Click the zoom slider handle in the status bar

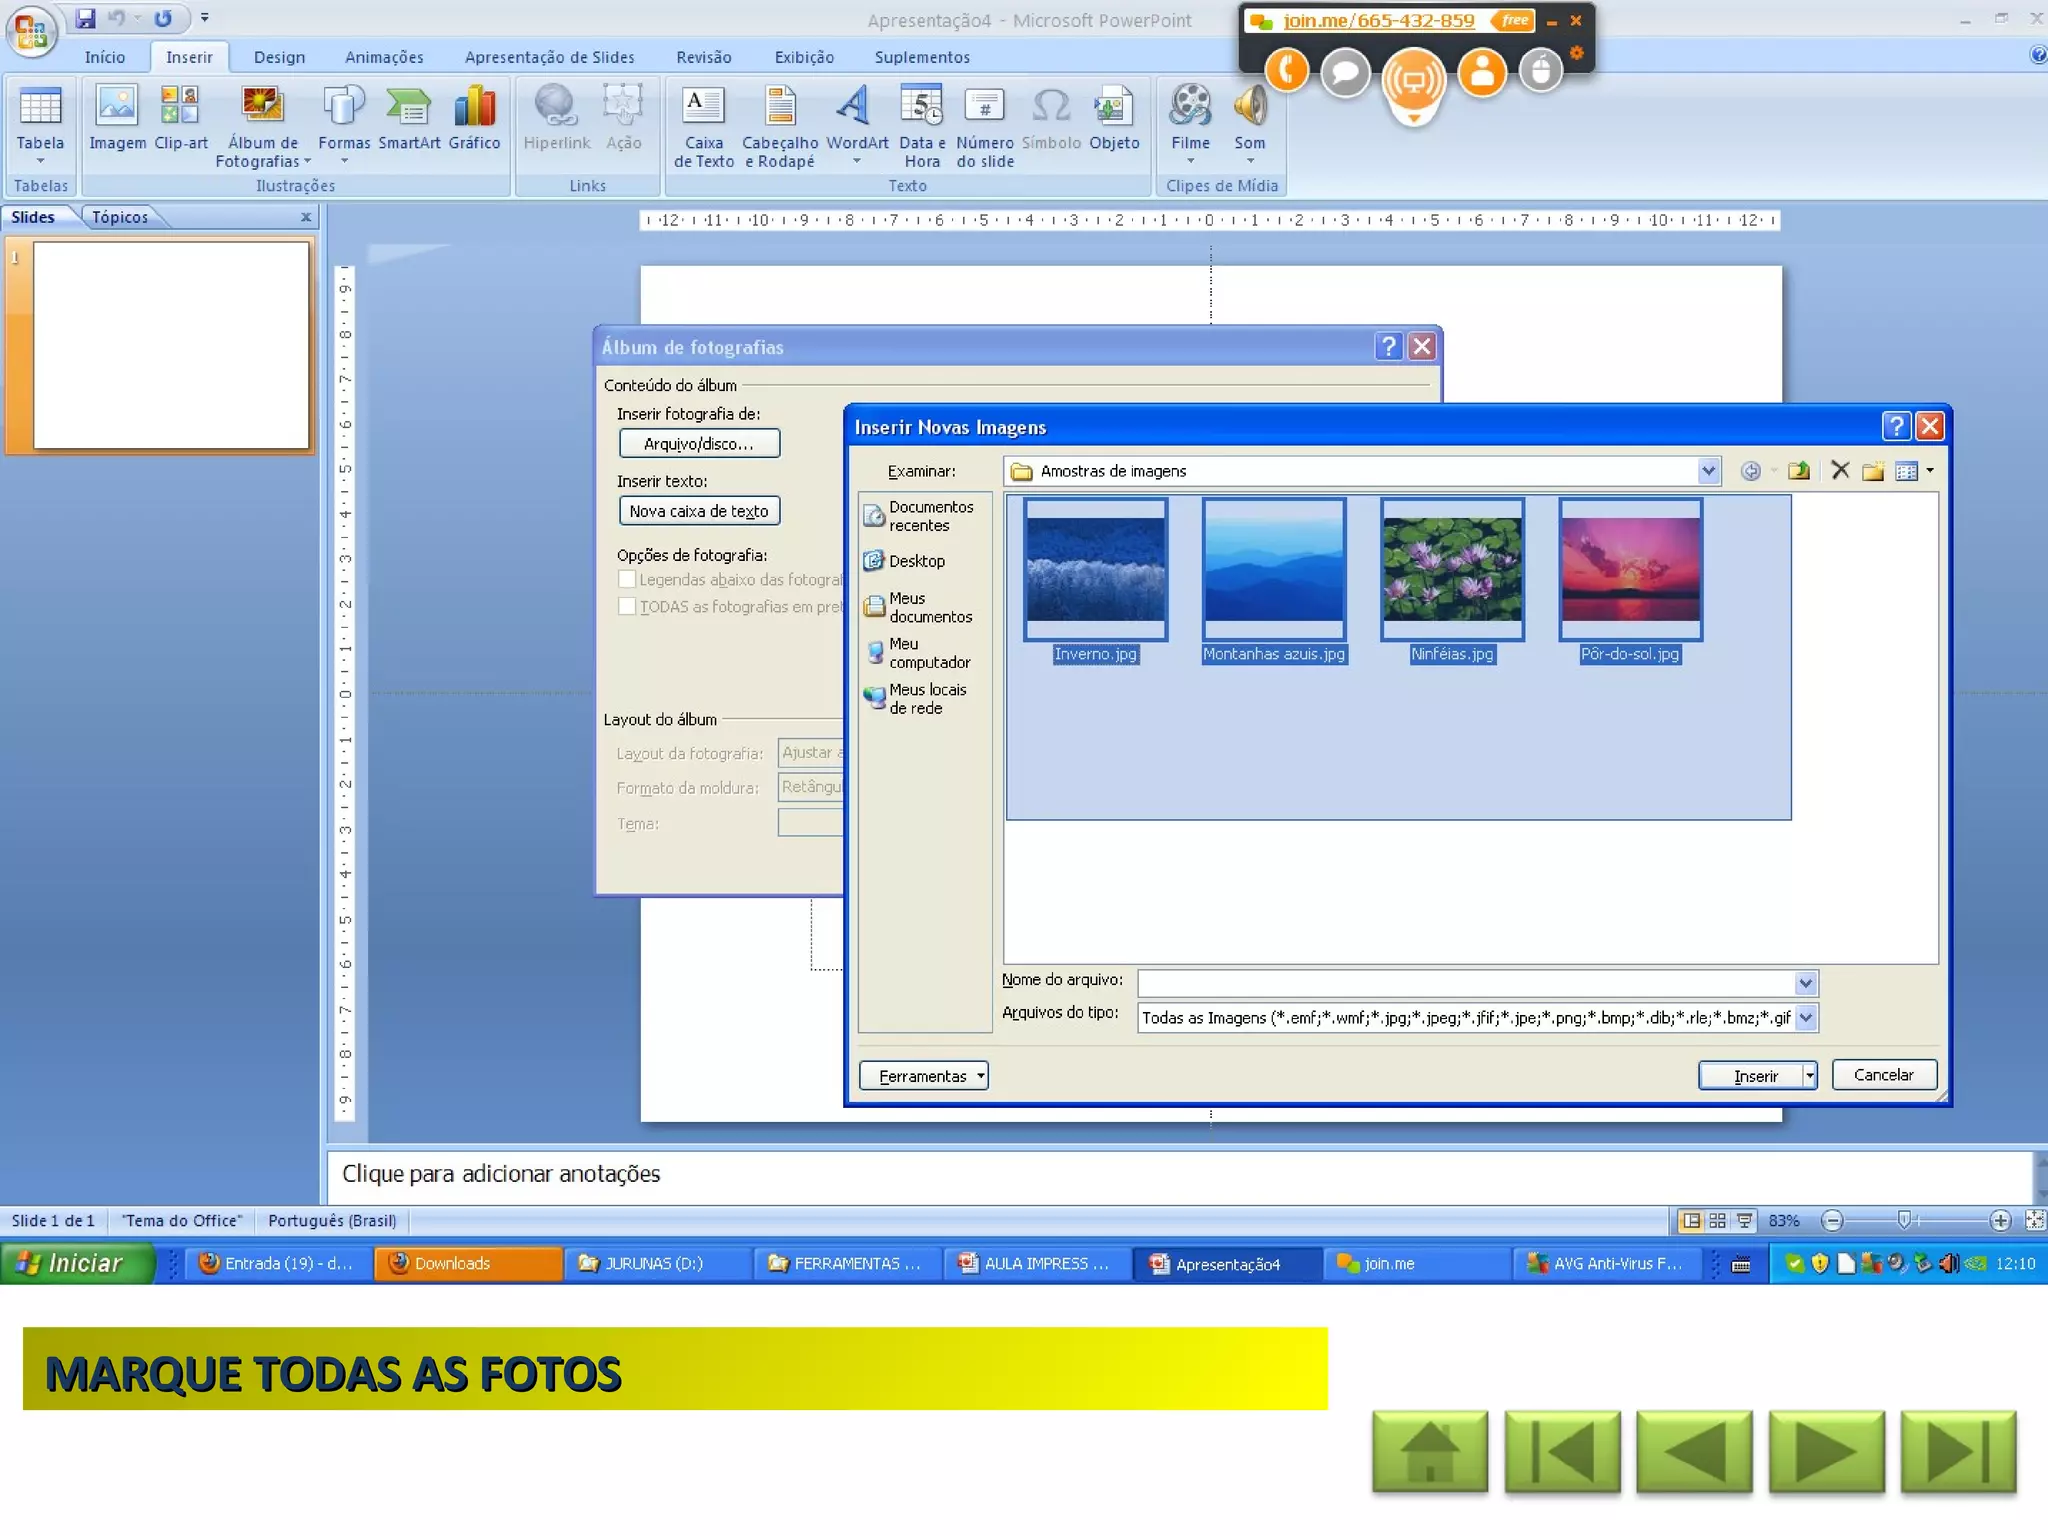click(1904, 1220)
